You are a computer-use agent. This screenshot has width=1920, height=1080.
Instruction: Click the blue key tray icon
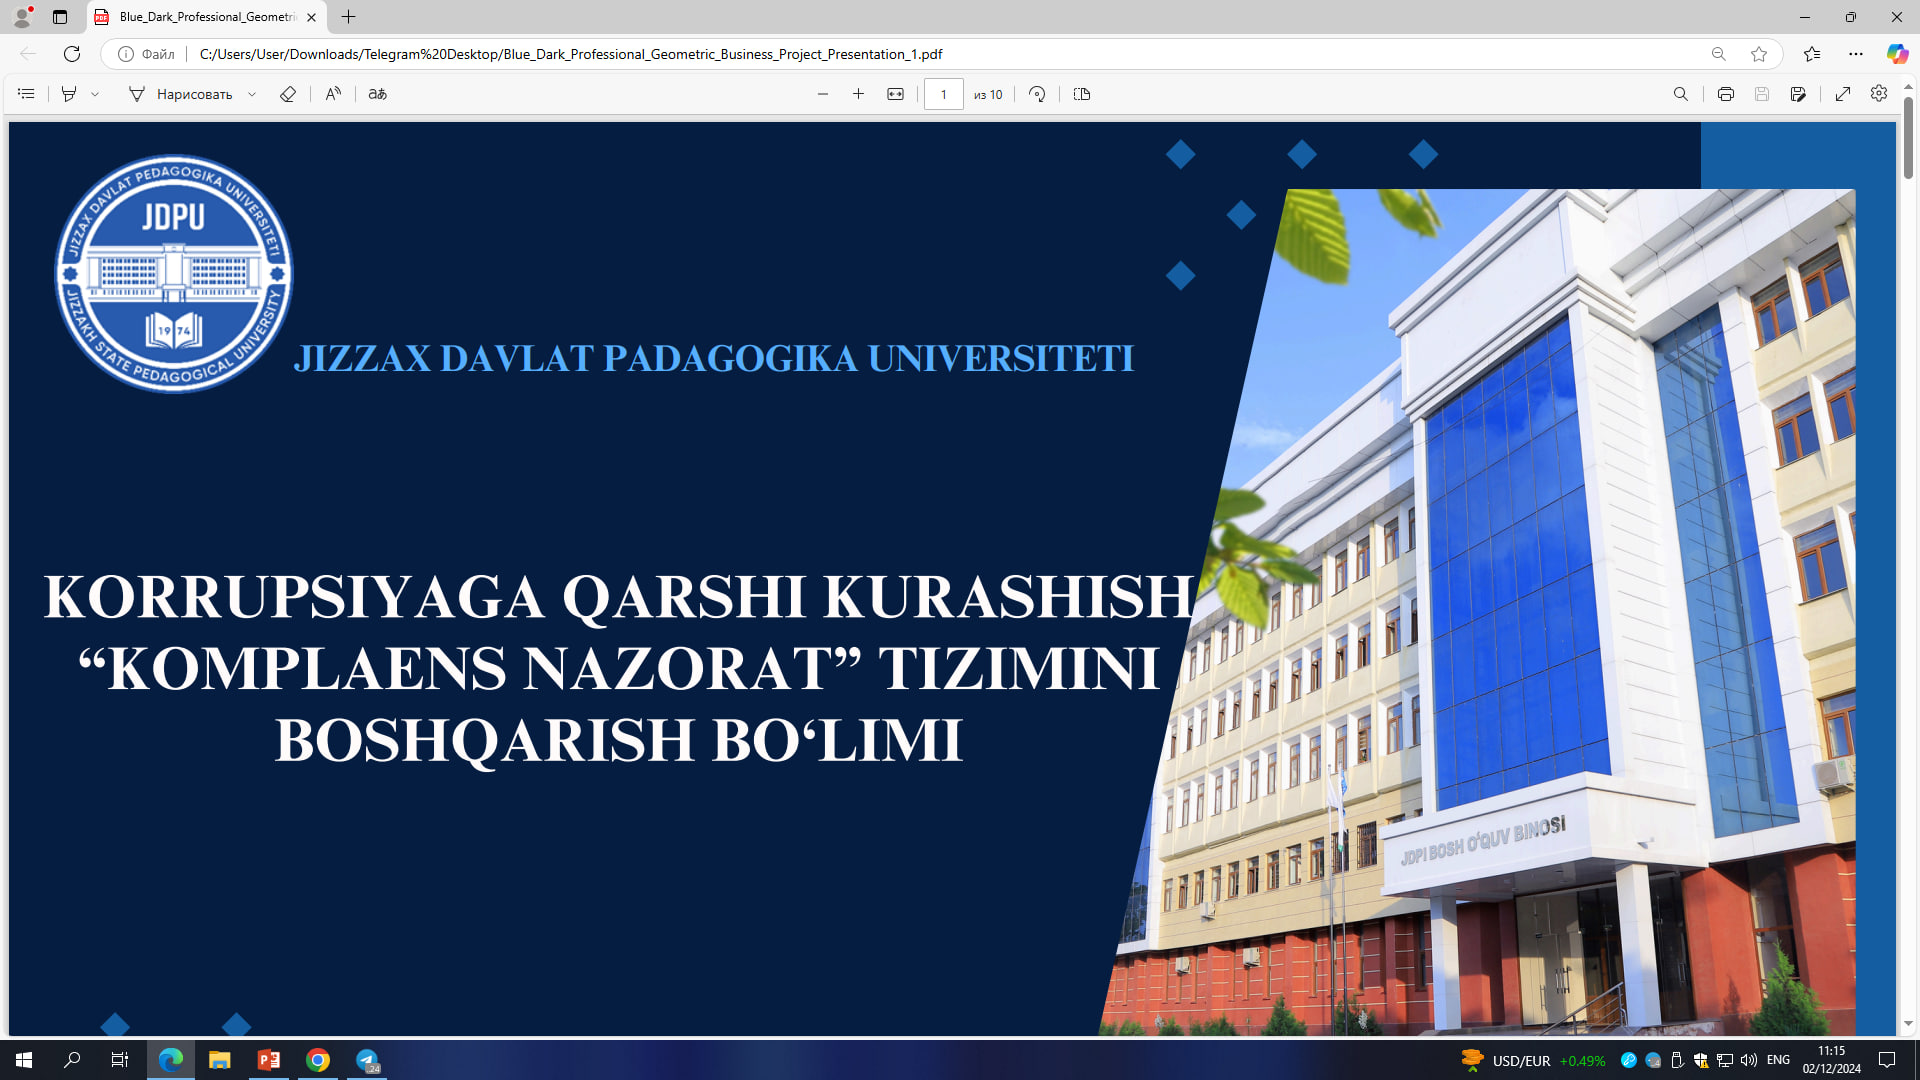[1629, 1060]
